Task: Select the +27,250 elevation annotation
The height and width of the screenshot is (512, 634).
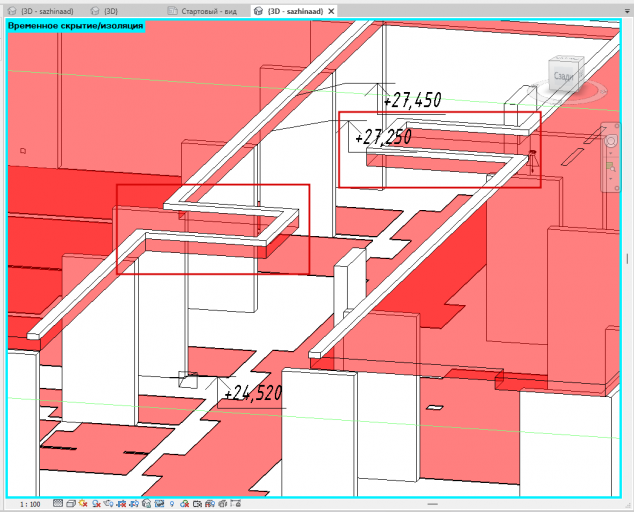Action: pos(383,137)
